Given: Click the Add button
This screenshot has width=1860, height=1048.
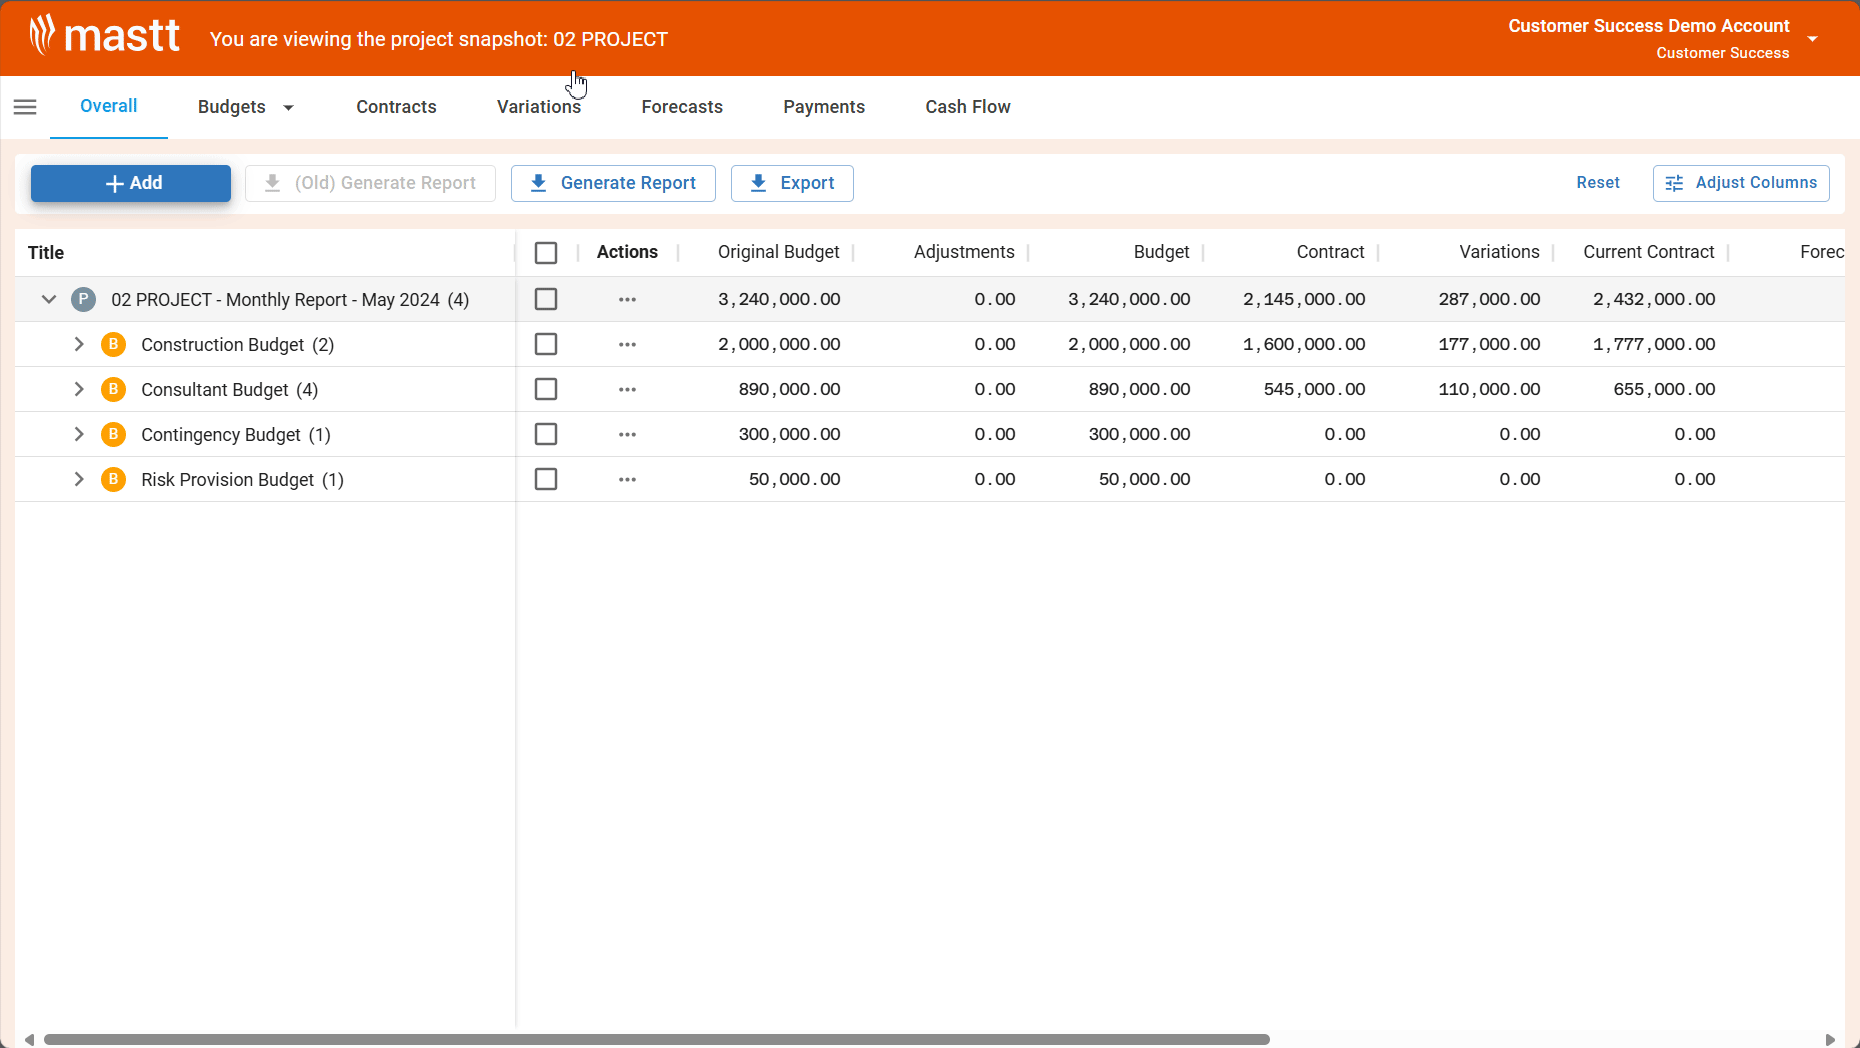Looking at the screenshot, I should [130, 183].
